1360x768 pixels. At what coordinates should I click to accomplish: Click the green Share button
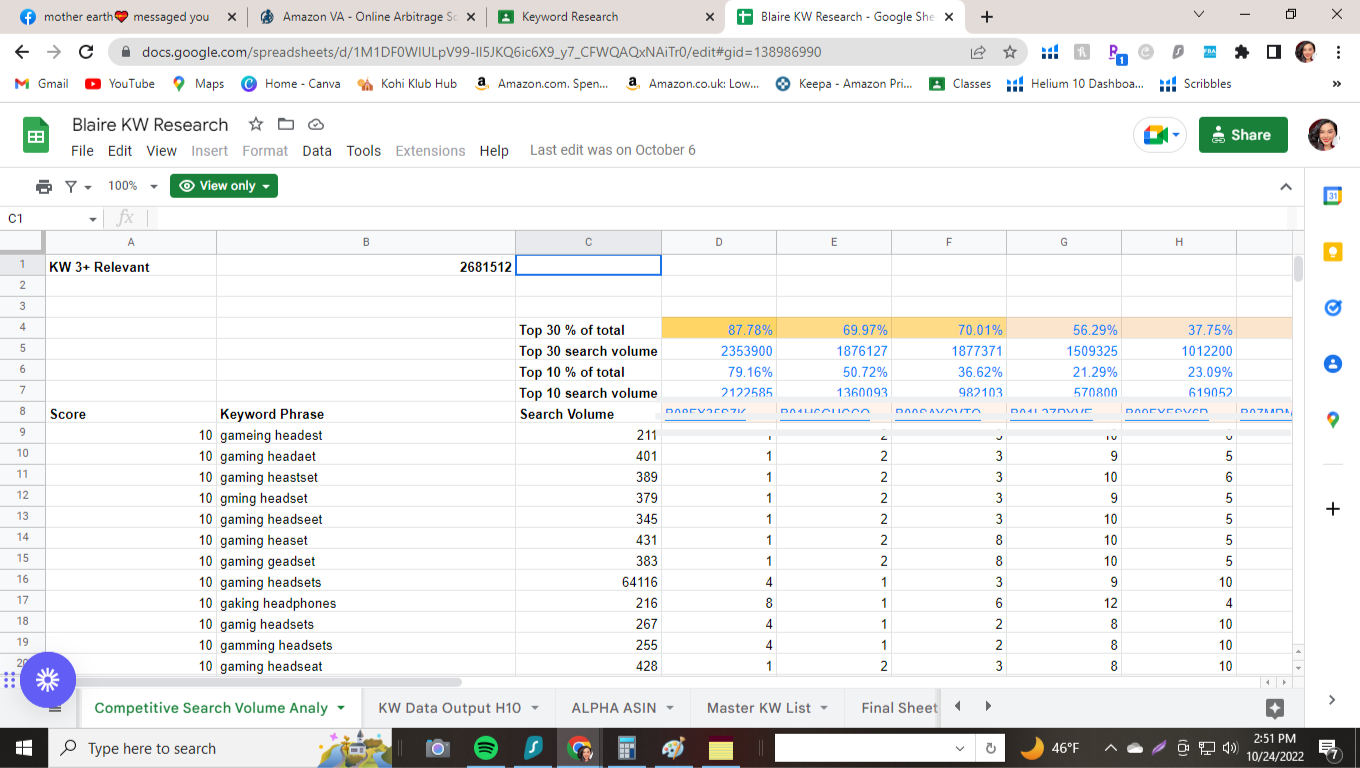tap(1243, 135)
